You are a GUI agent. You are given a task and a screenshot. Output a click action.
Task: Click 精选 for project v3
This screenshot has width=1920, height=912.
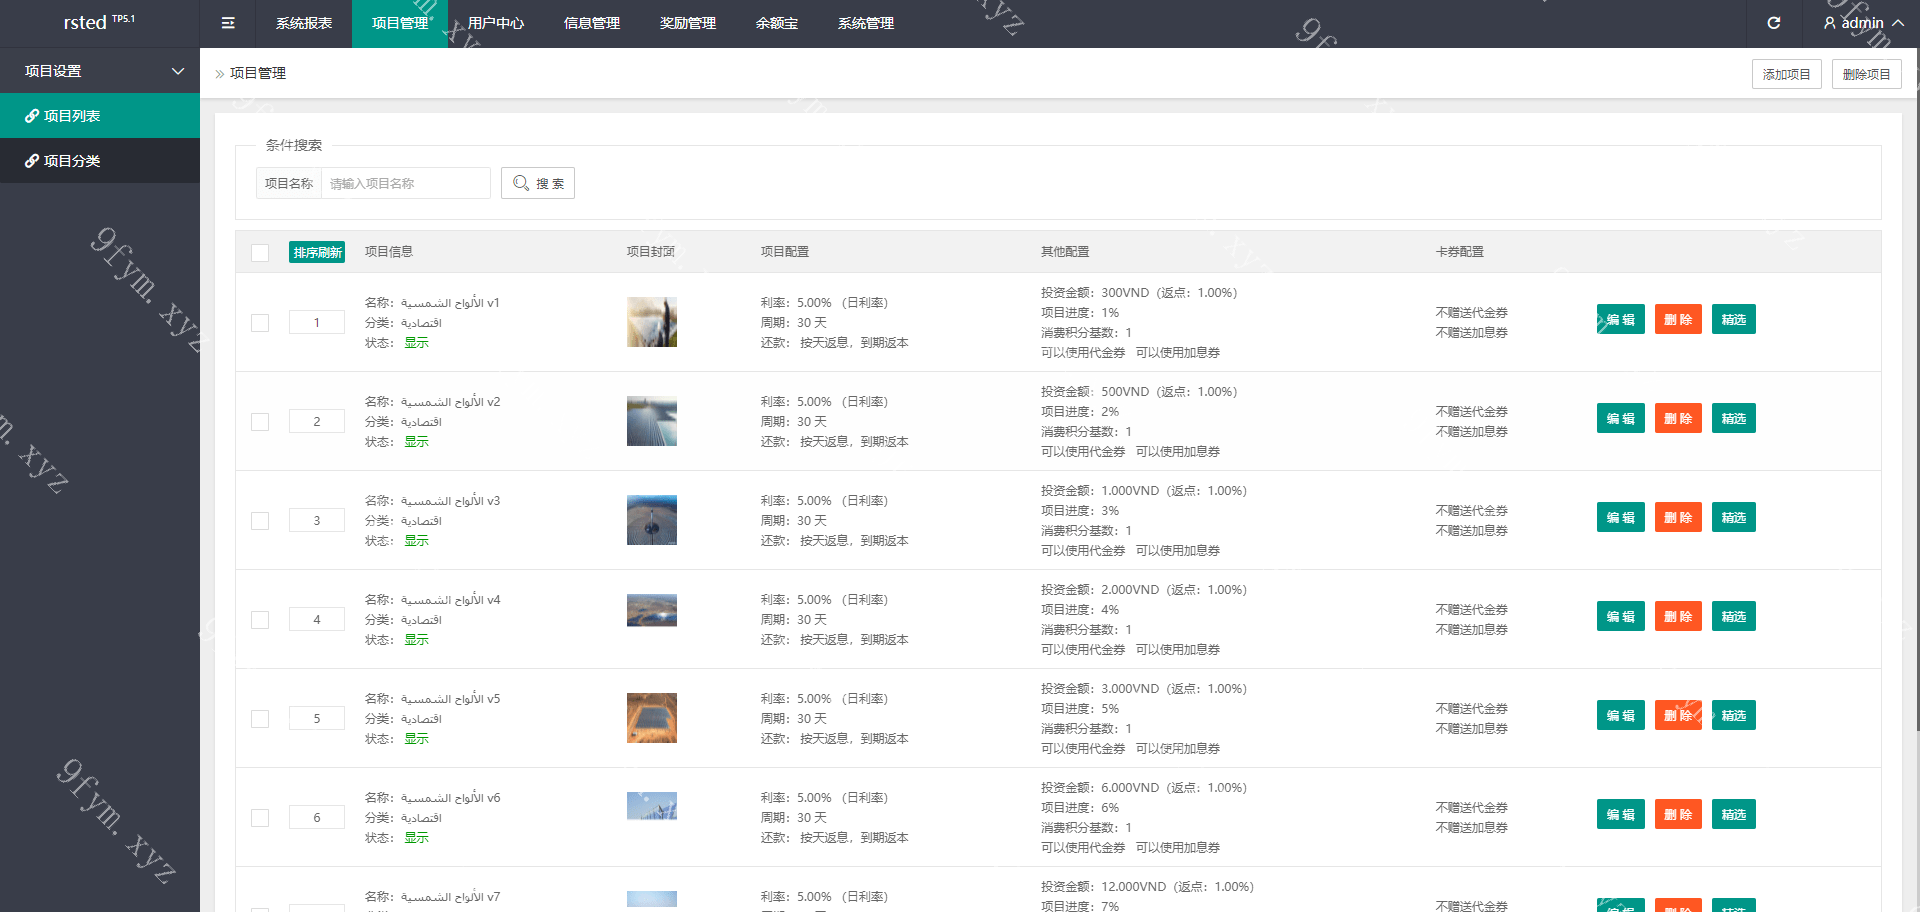[x=1734, y=517]
